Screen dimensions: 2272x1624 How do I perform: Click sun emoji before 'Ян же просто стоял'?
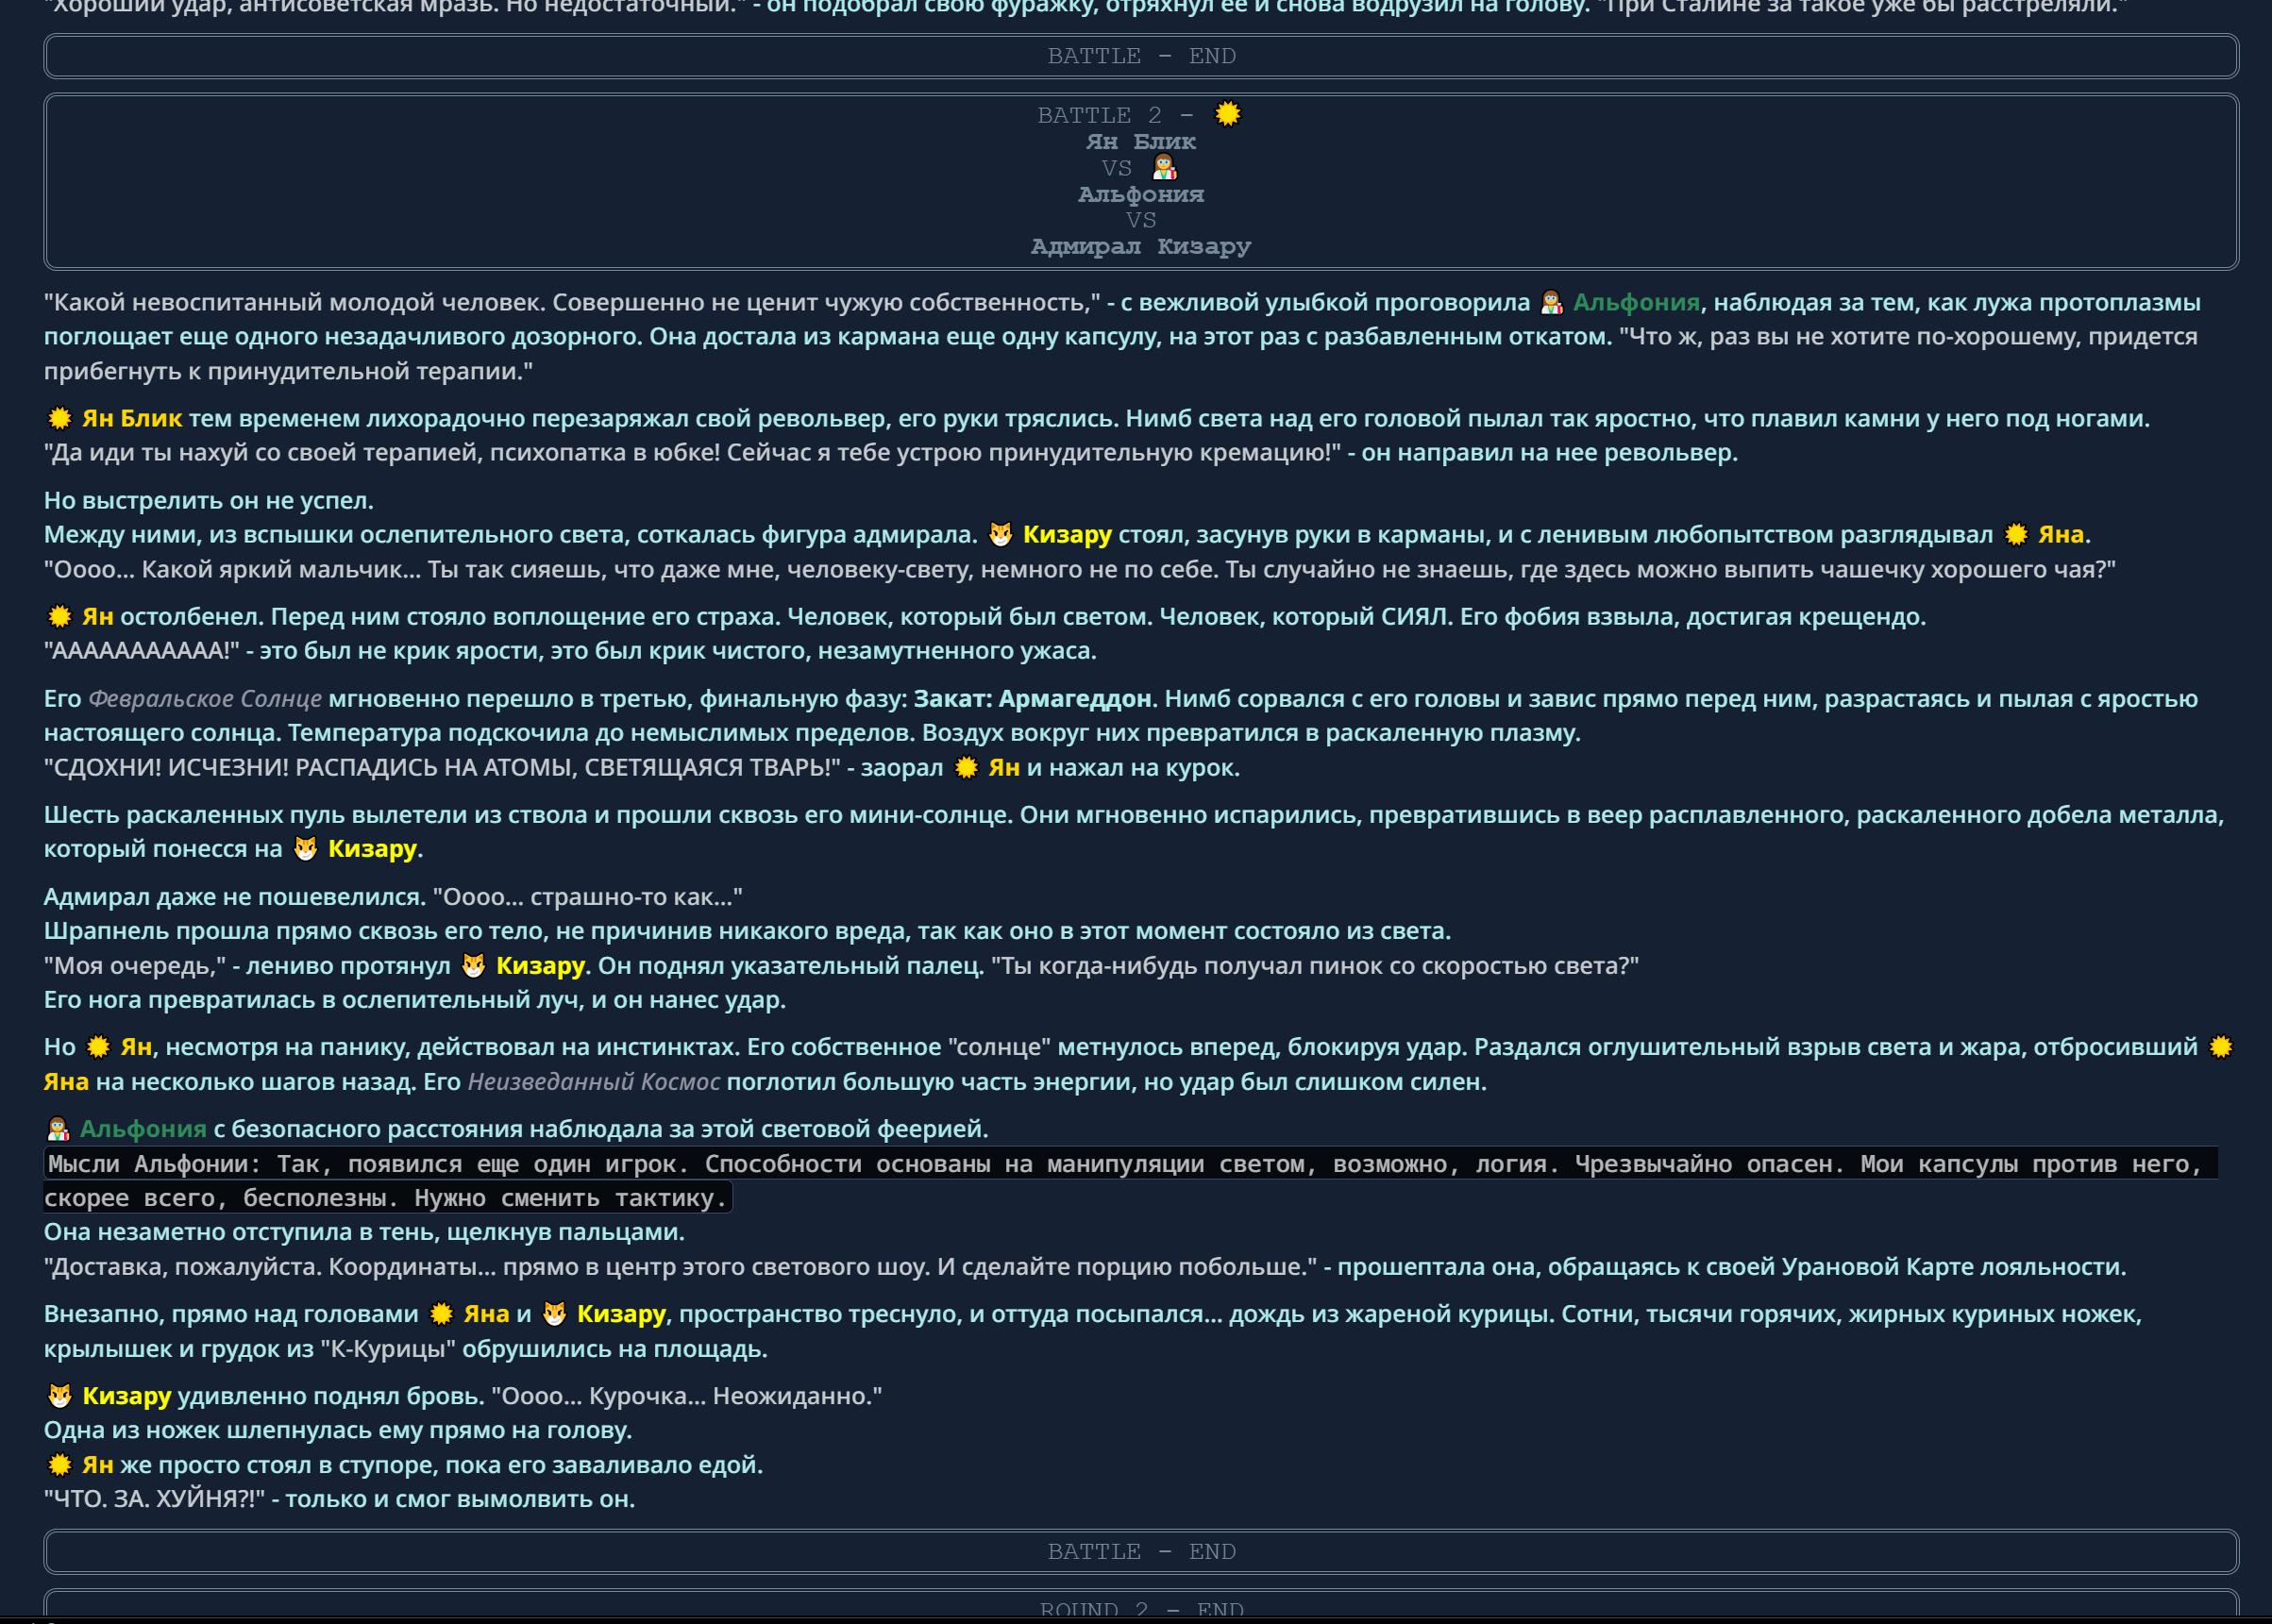[60, 1465]
